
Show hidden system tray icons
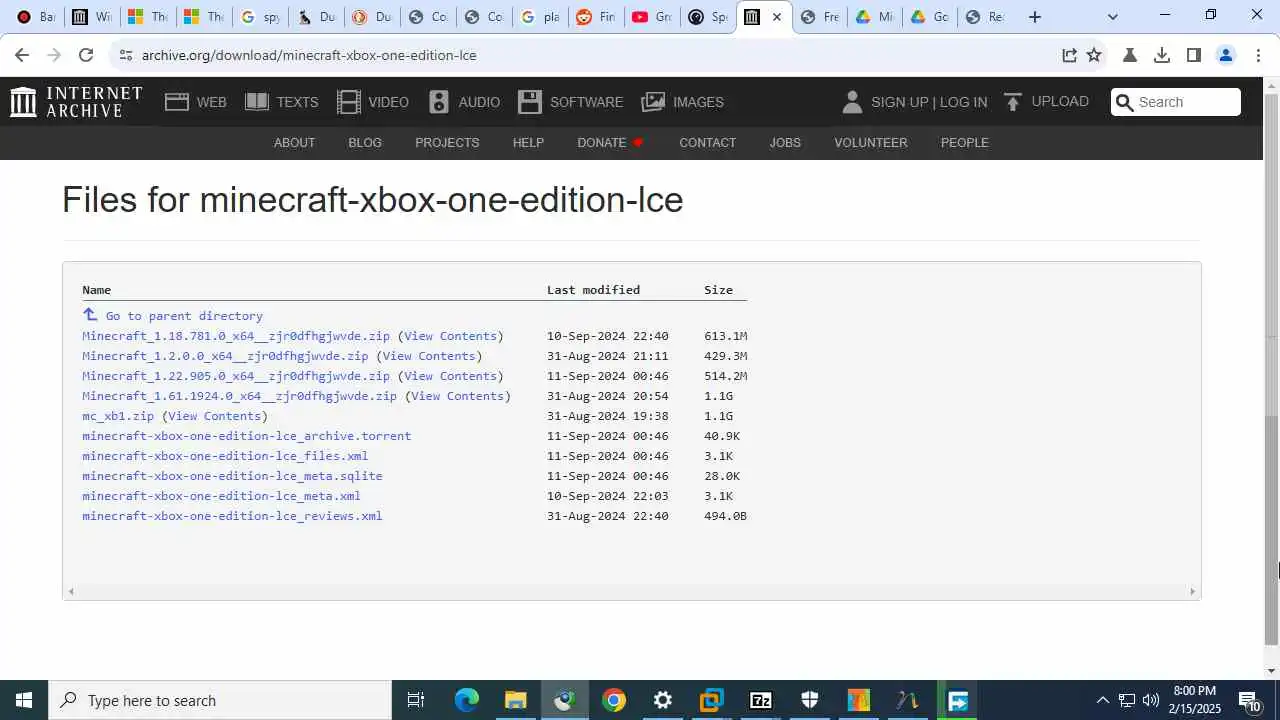tap(1102, 700)
